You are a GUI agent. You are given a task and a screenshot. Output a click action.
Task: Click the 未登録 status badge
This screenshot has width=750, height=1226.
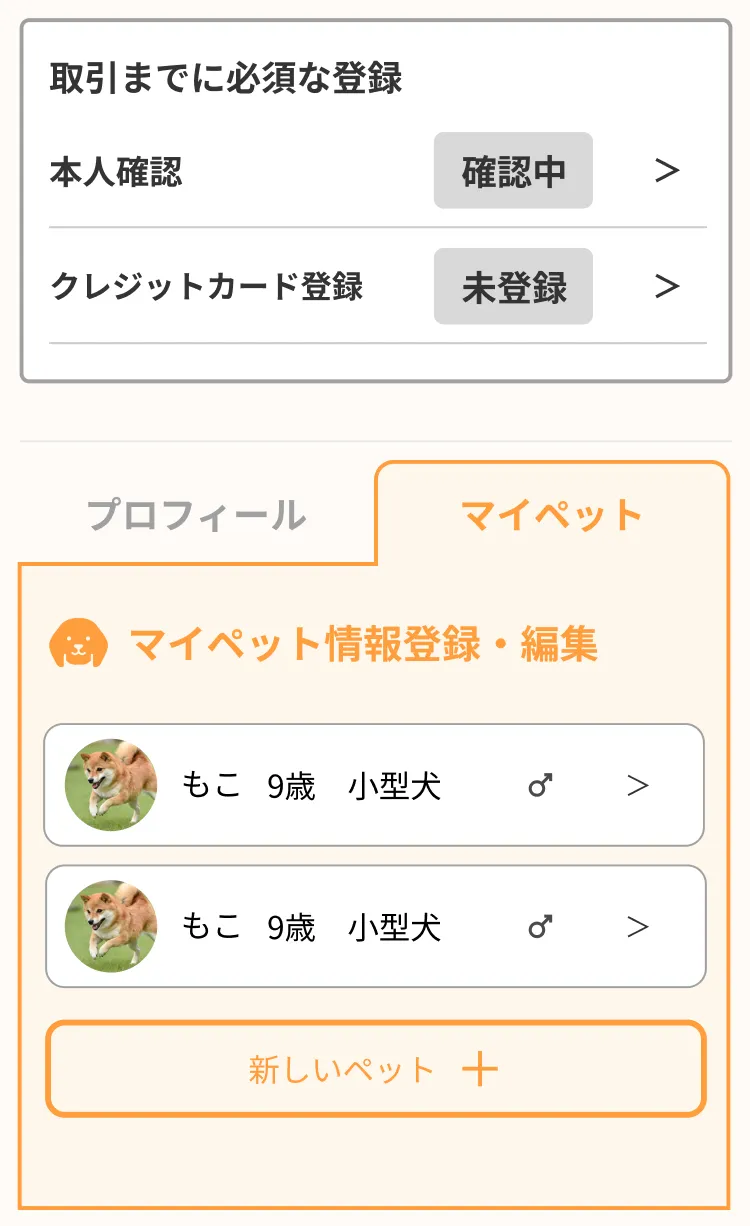(x=513, y=287)
